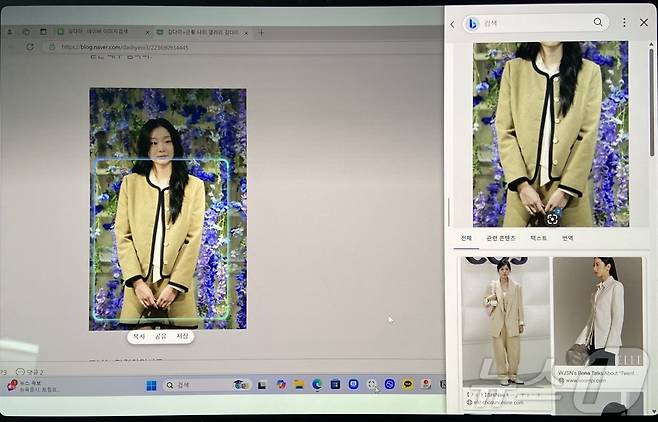Open the yellow KakaoTalk icon in the taskbar
The image size is (658, 422).
click(408, 384)
